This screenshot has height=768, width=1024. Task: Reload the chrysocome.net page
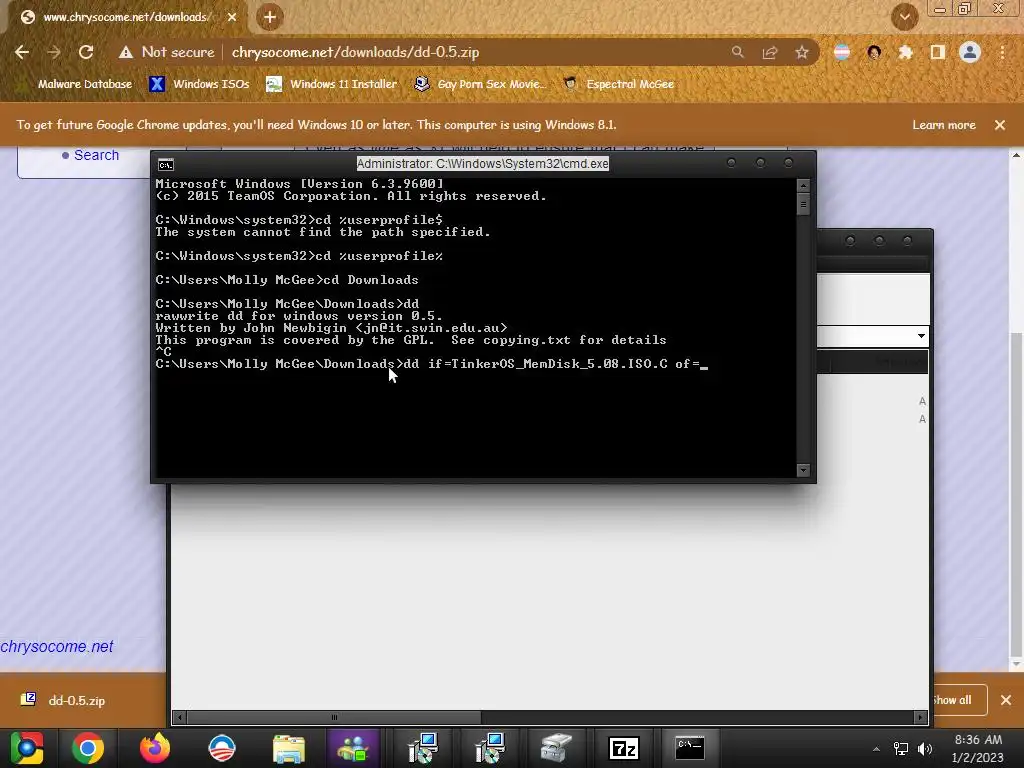coord(86,52)
